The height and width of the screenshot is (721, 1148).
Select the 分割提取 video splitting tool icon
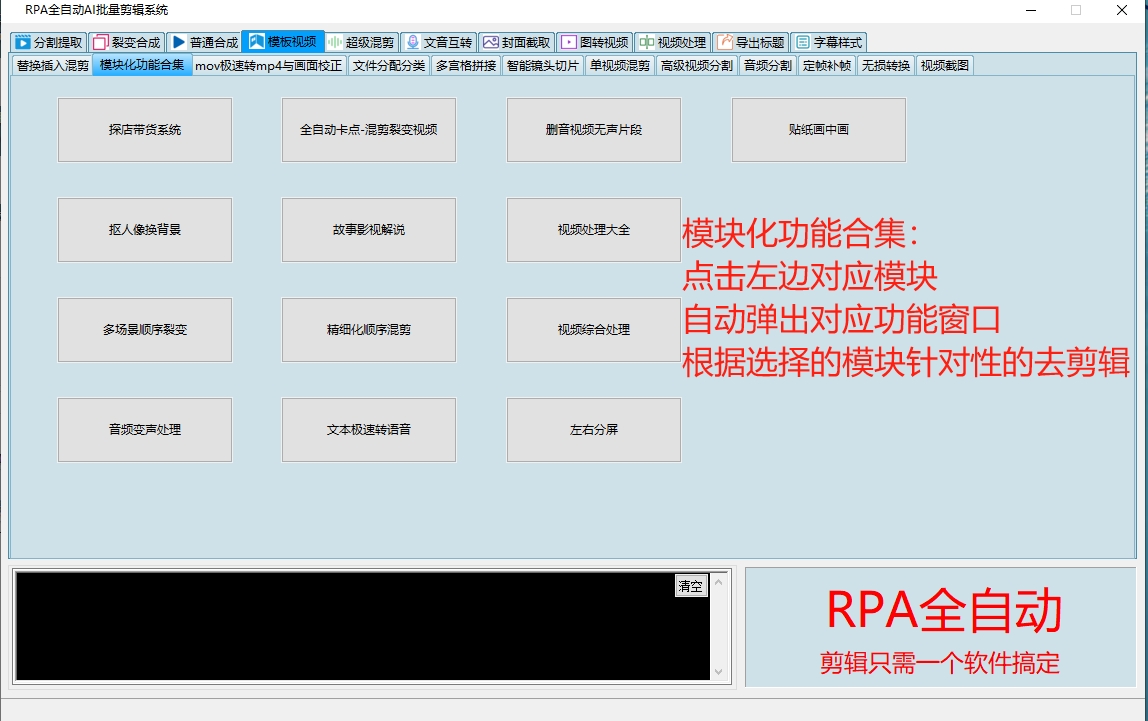tap(20, 42)
